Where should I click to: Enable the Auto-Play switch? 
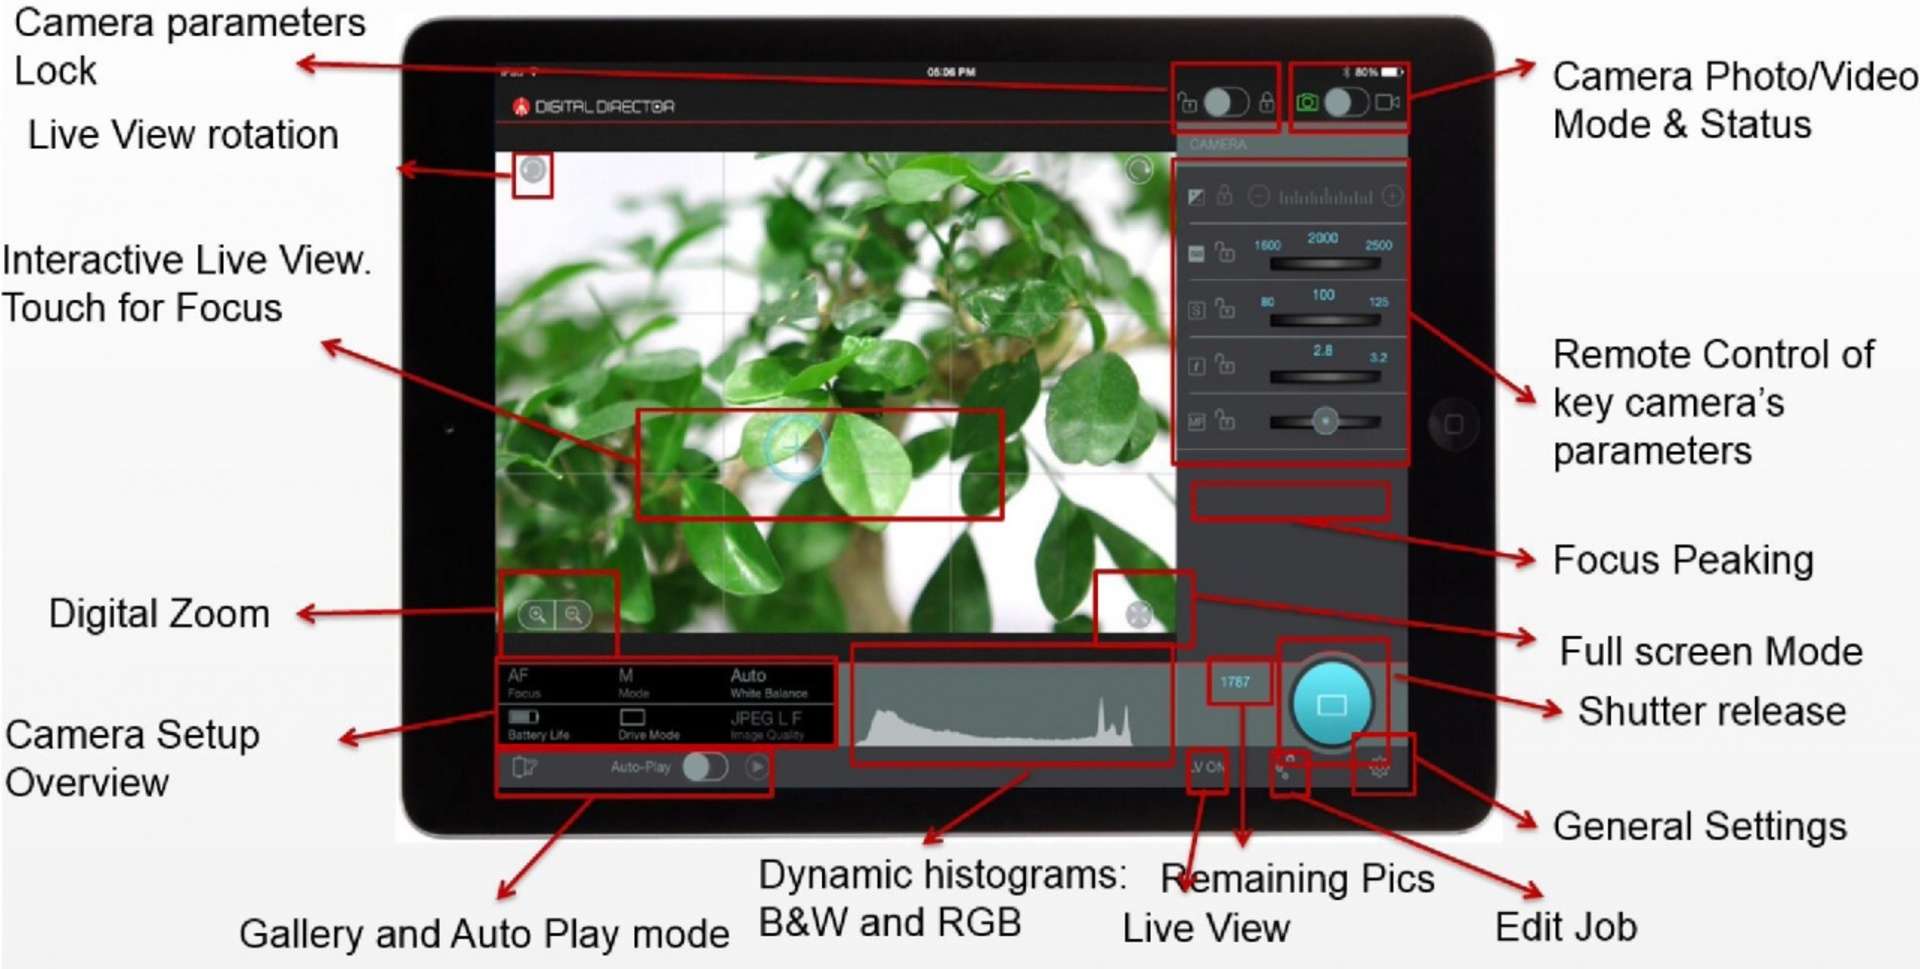[x=705, y=767]
